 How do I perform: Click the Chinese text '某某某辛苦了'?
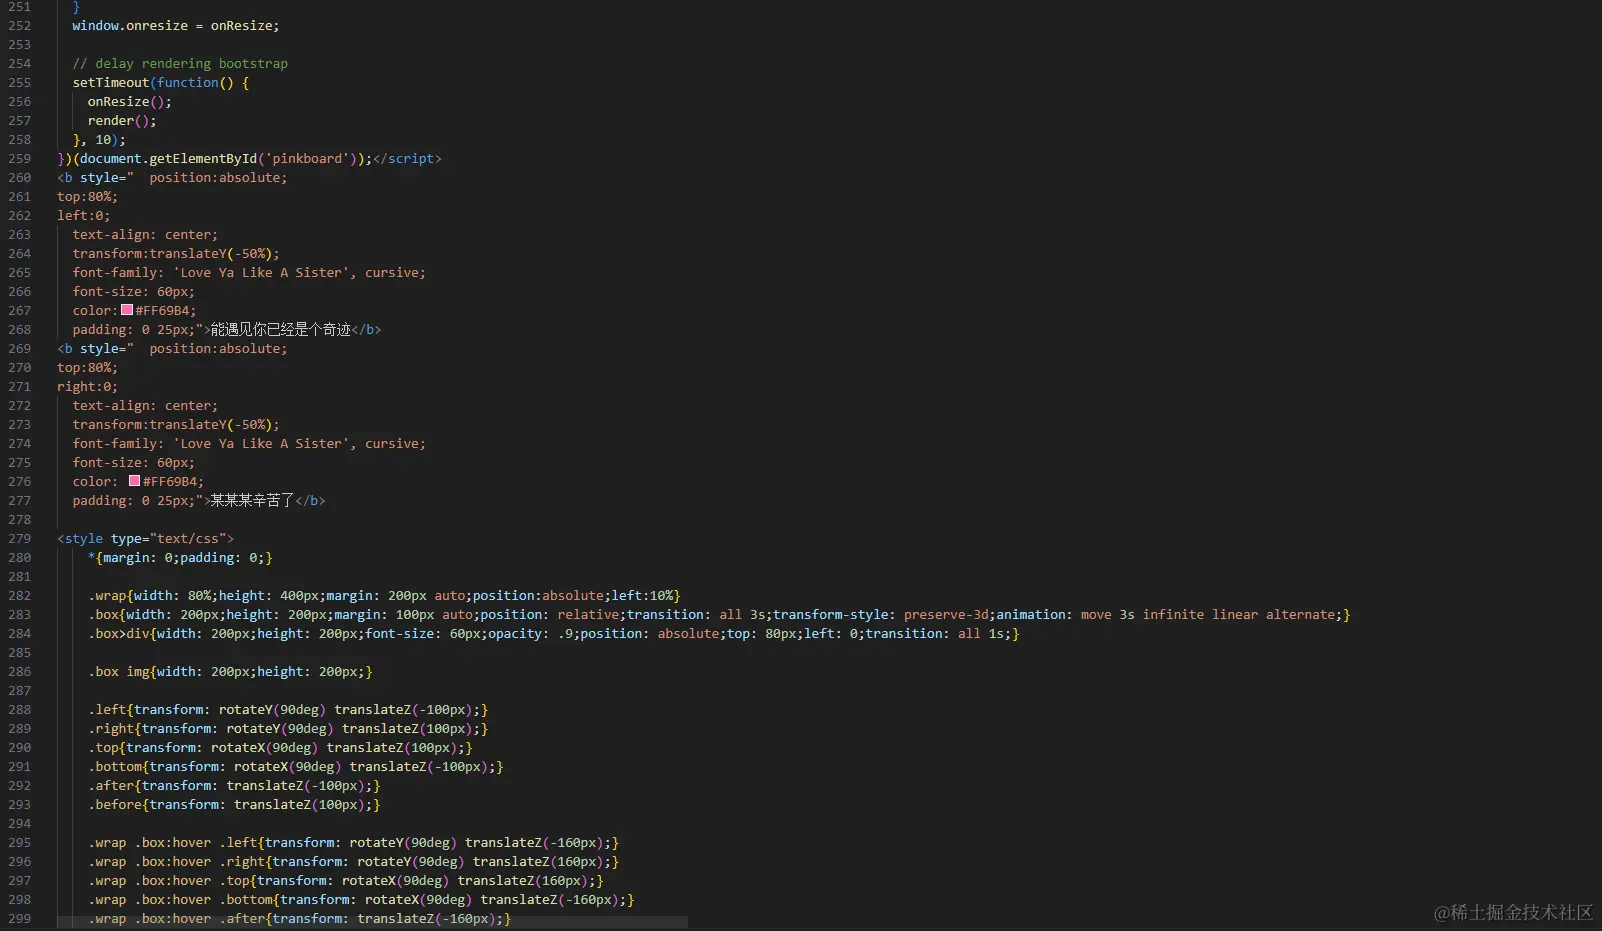[253, 501]
